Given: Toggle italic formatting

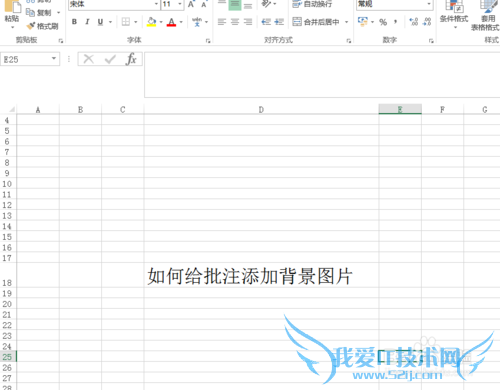Looking at the screenshot, I should [87, 22].
